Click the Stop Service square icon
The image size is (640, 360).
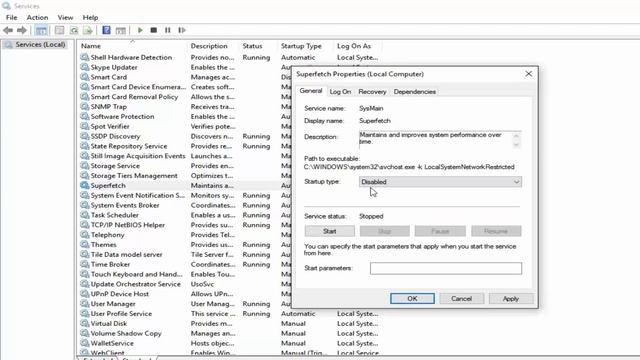click(153, 30)
